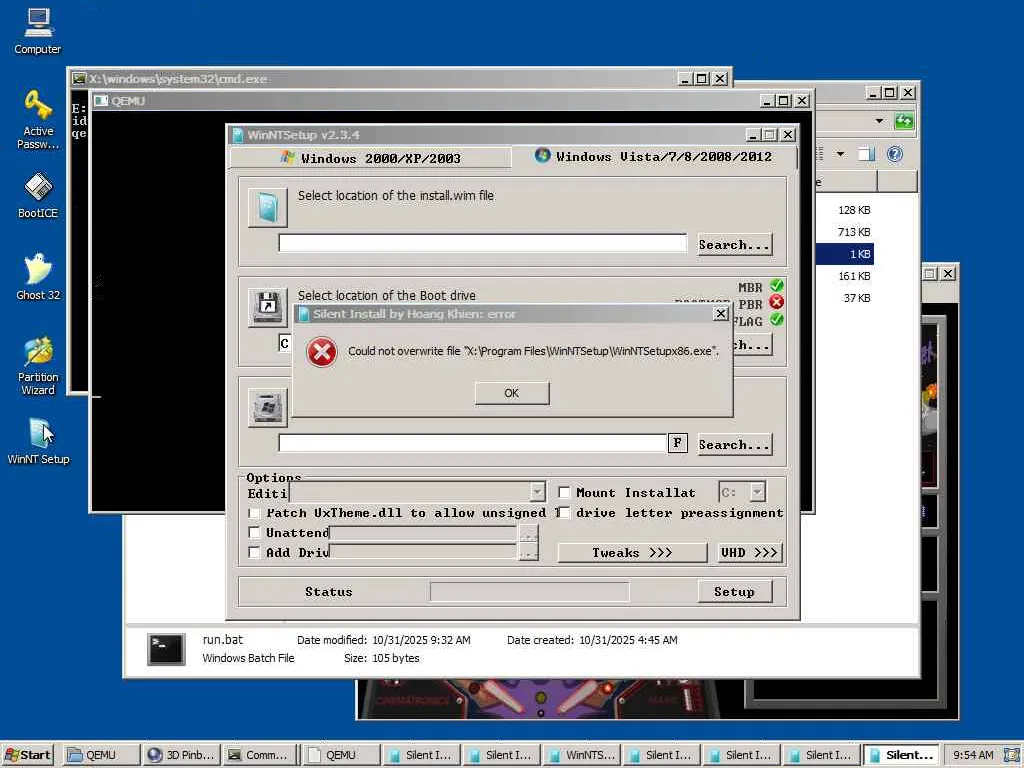Open the Start menu

click(x=27, y=755)
